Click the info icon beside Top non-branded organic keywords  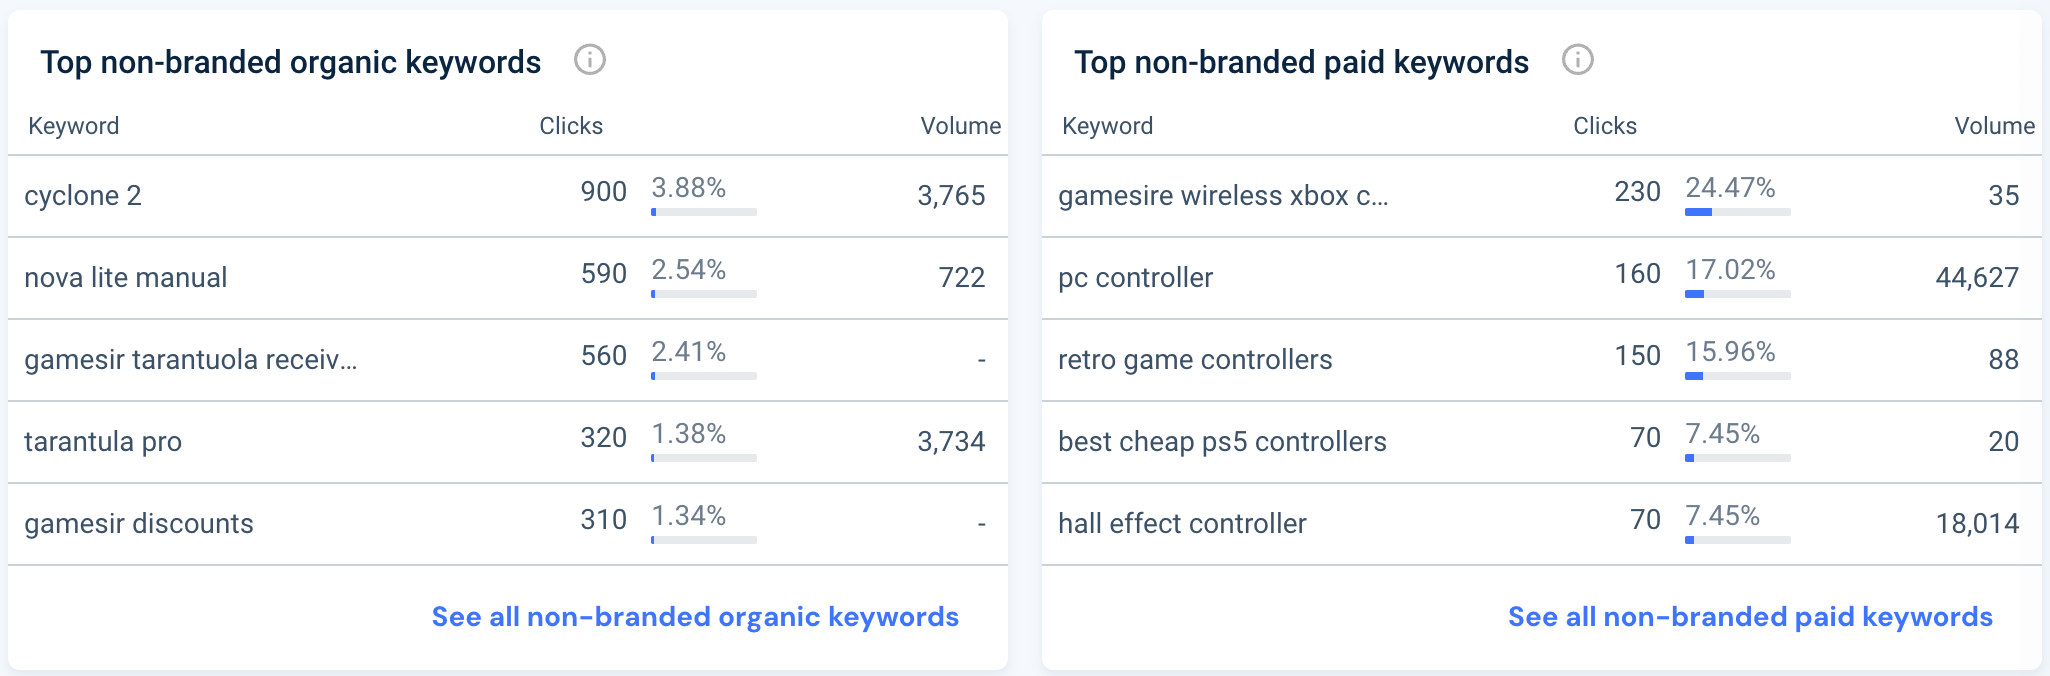point(590,61)
